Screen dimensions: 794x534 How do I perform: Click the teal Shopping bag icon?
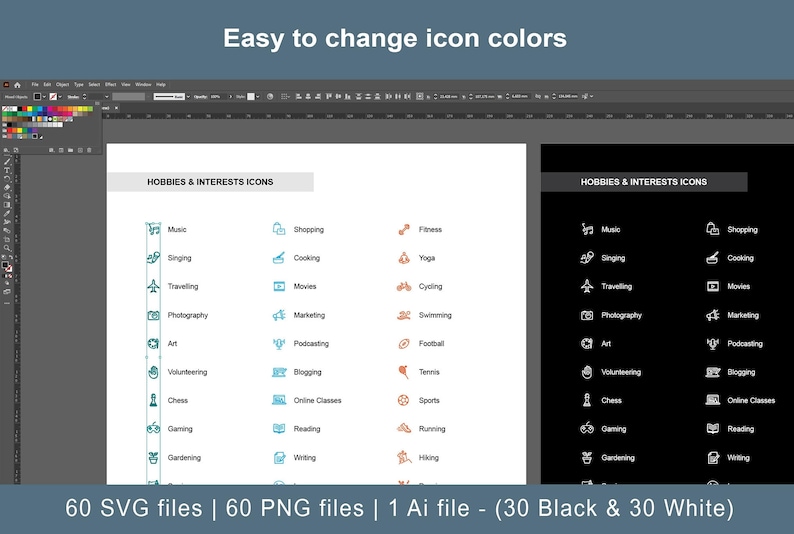(x=279, y=229)
